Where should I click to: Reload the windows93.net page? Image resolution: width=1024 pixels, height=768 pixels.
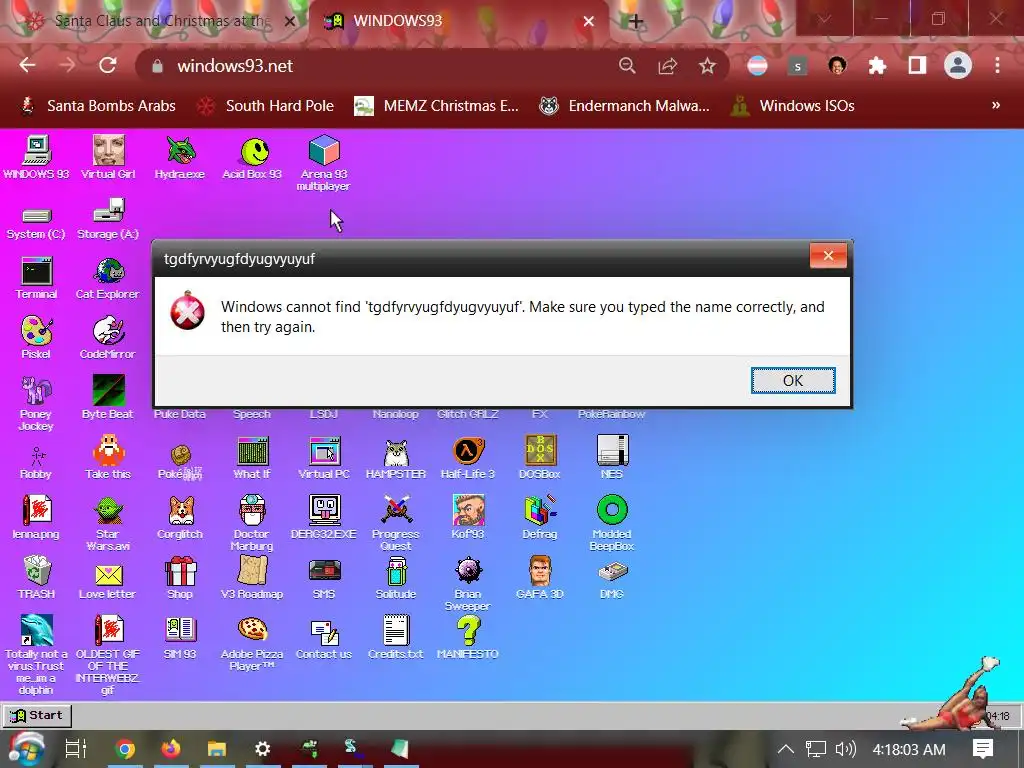click(x=108, y=65)
